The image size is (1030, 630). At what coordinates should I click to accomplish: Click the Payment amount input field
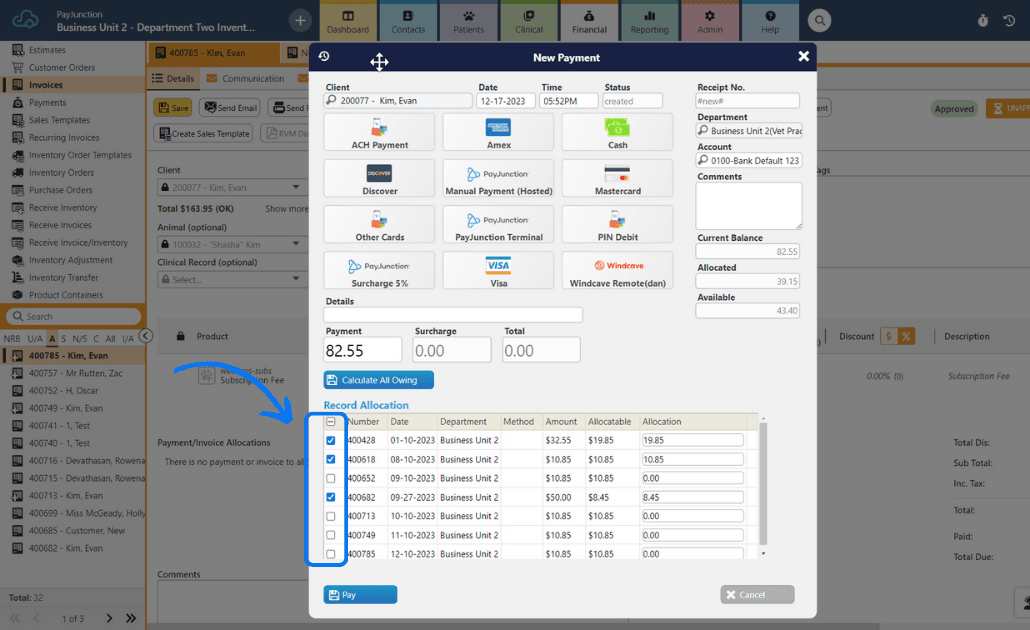(x=363, y=350)
